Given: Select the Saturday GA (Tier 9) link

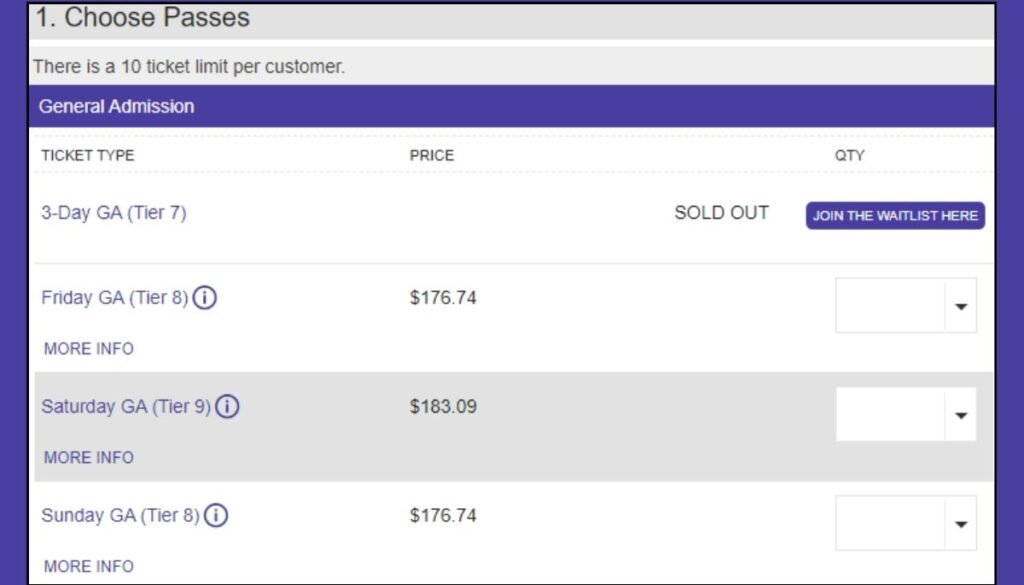Looking at the screenshot, I should tap(126, 407).
